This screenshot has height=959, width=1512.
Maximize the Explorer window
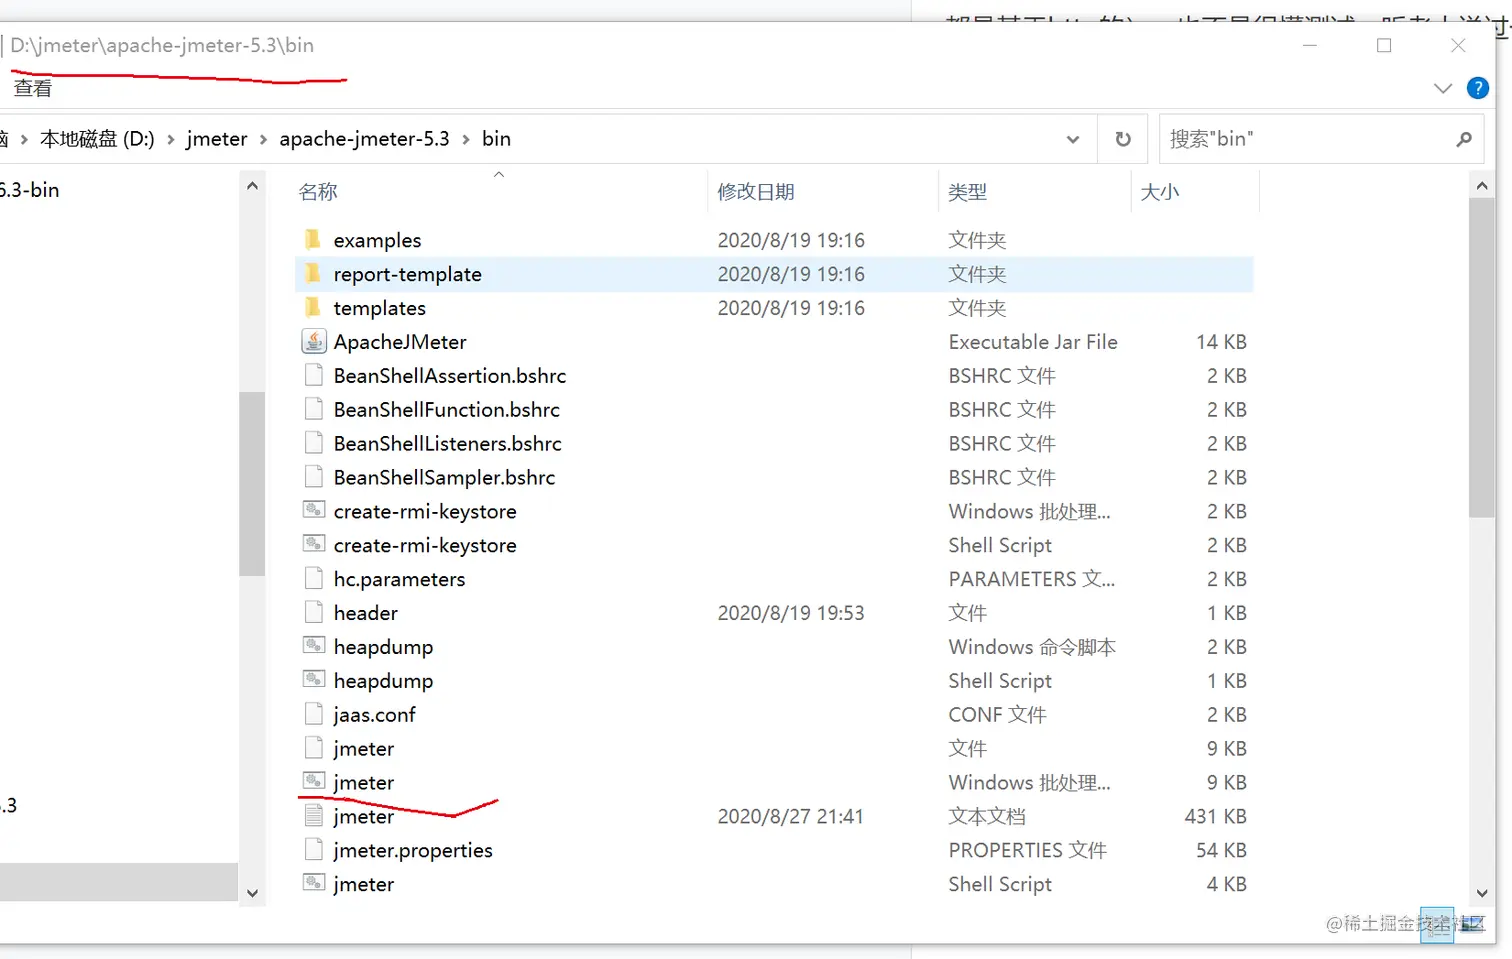click(1384, 45)
